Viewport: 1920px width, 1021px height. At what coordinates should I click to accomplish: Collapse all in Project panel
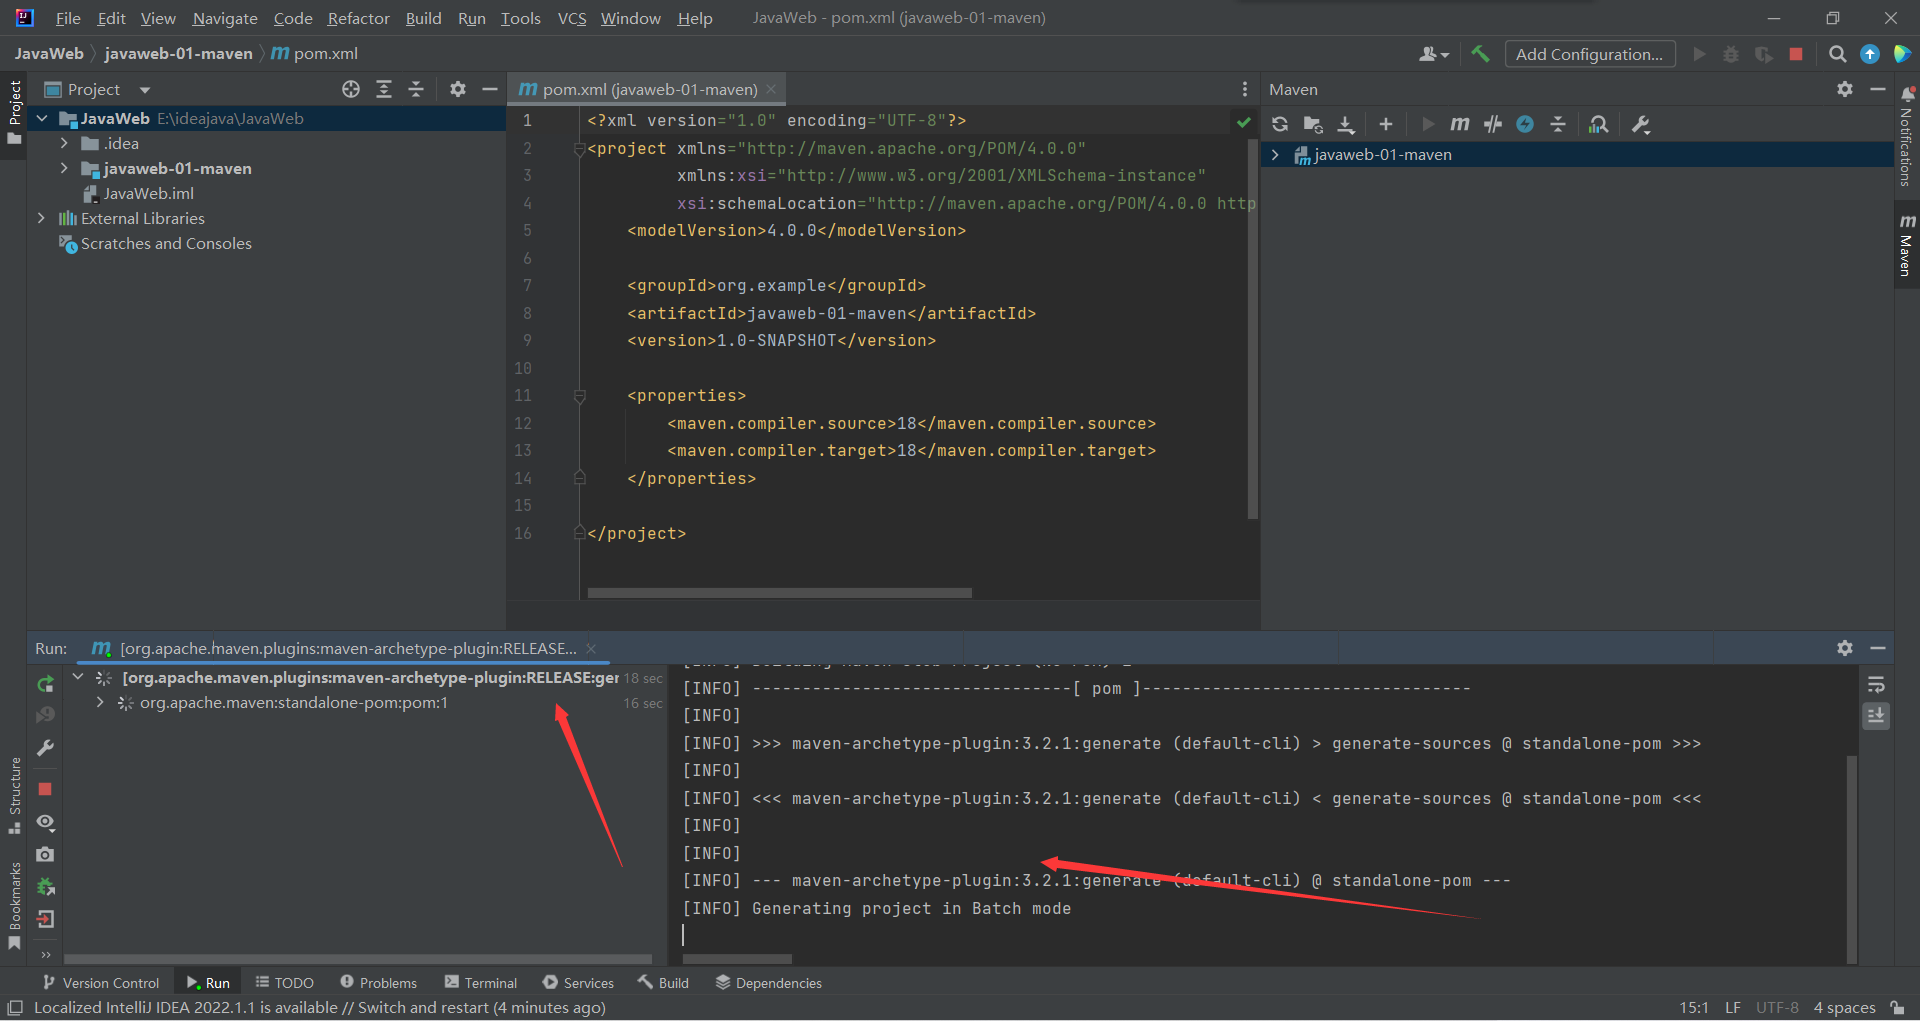click(x=416, y=89)
